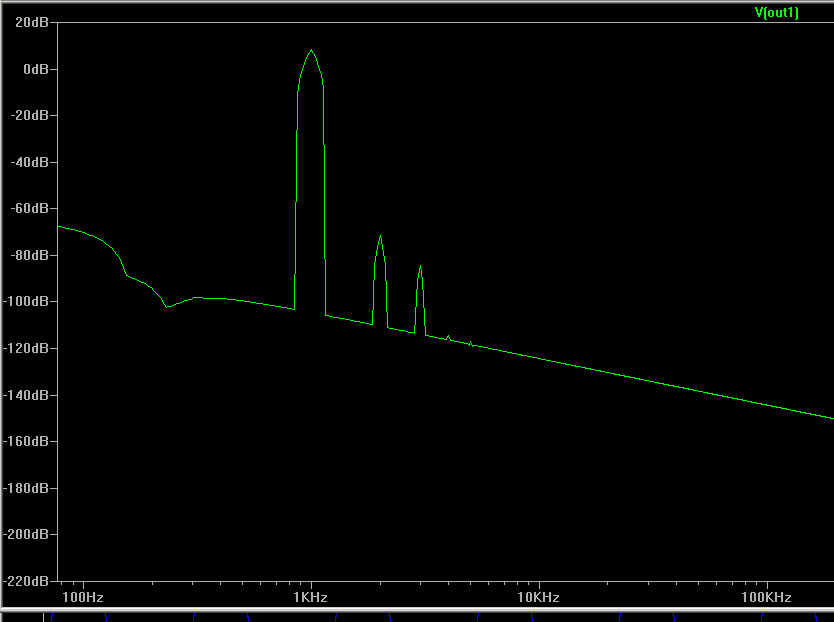Screen dimensions: 834x622
Task: Click the -220dB axis label
Action: click(x=26, y=581)
